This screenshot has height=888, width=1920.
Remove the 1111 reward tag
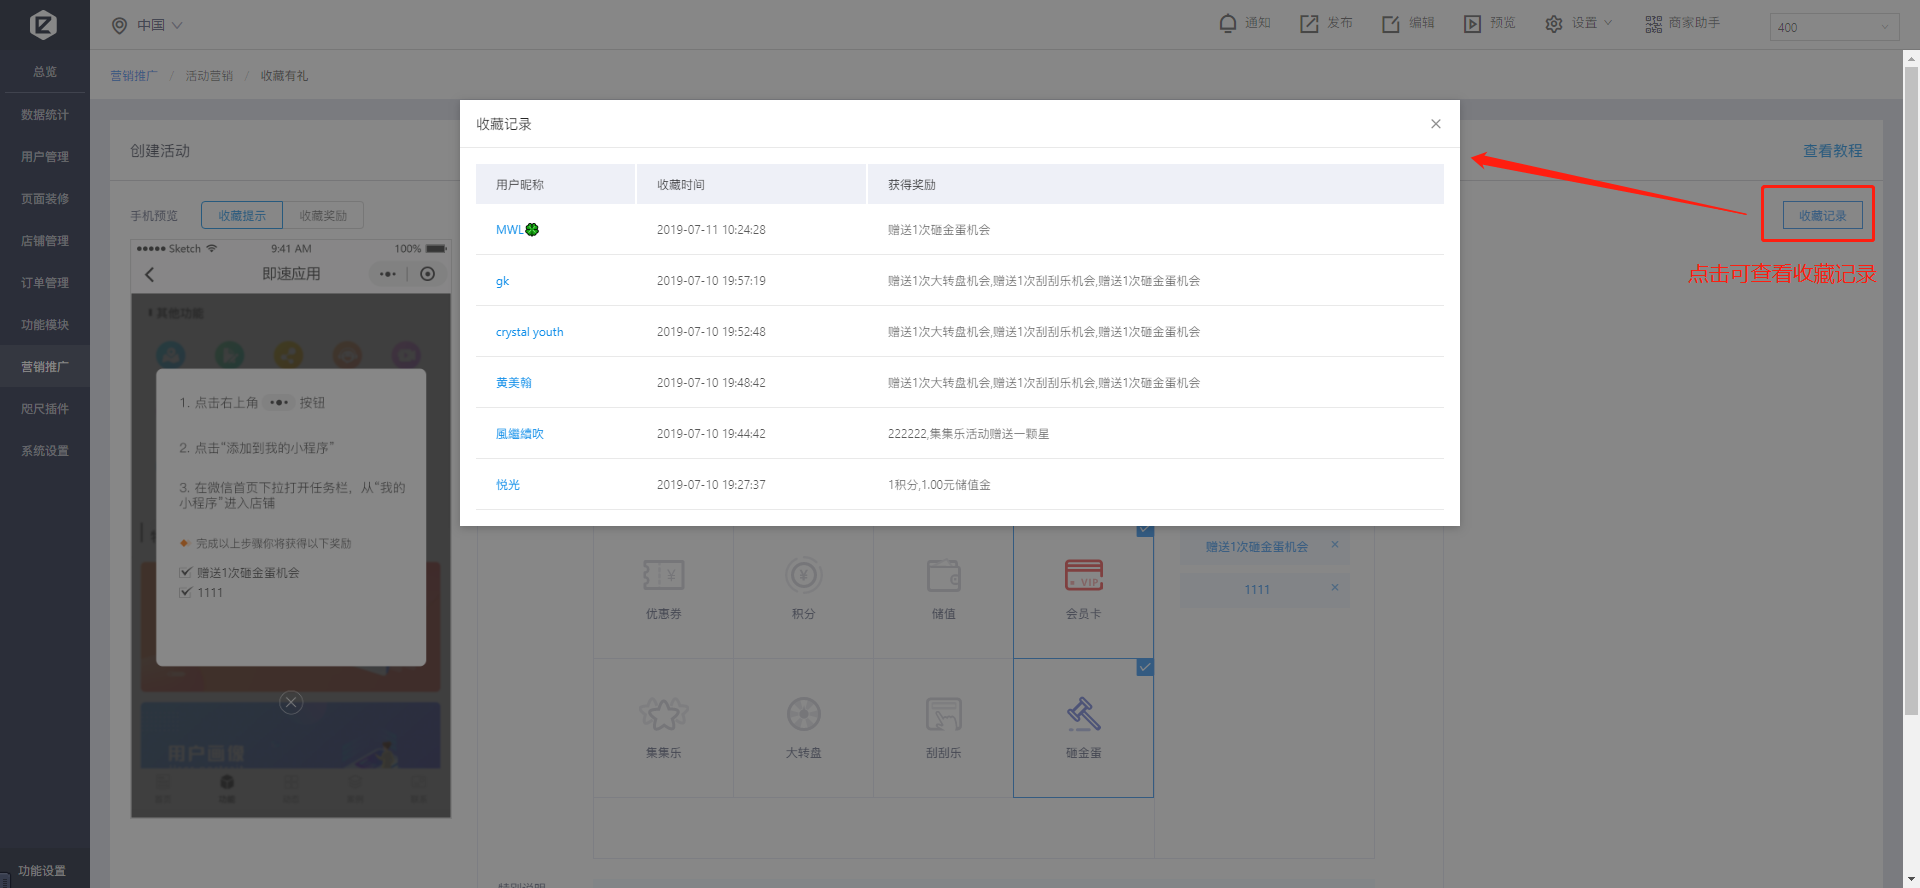(x=1334, y=588)
